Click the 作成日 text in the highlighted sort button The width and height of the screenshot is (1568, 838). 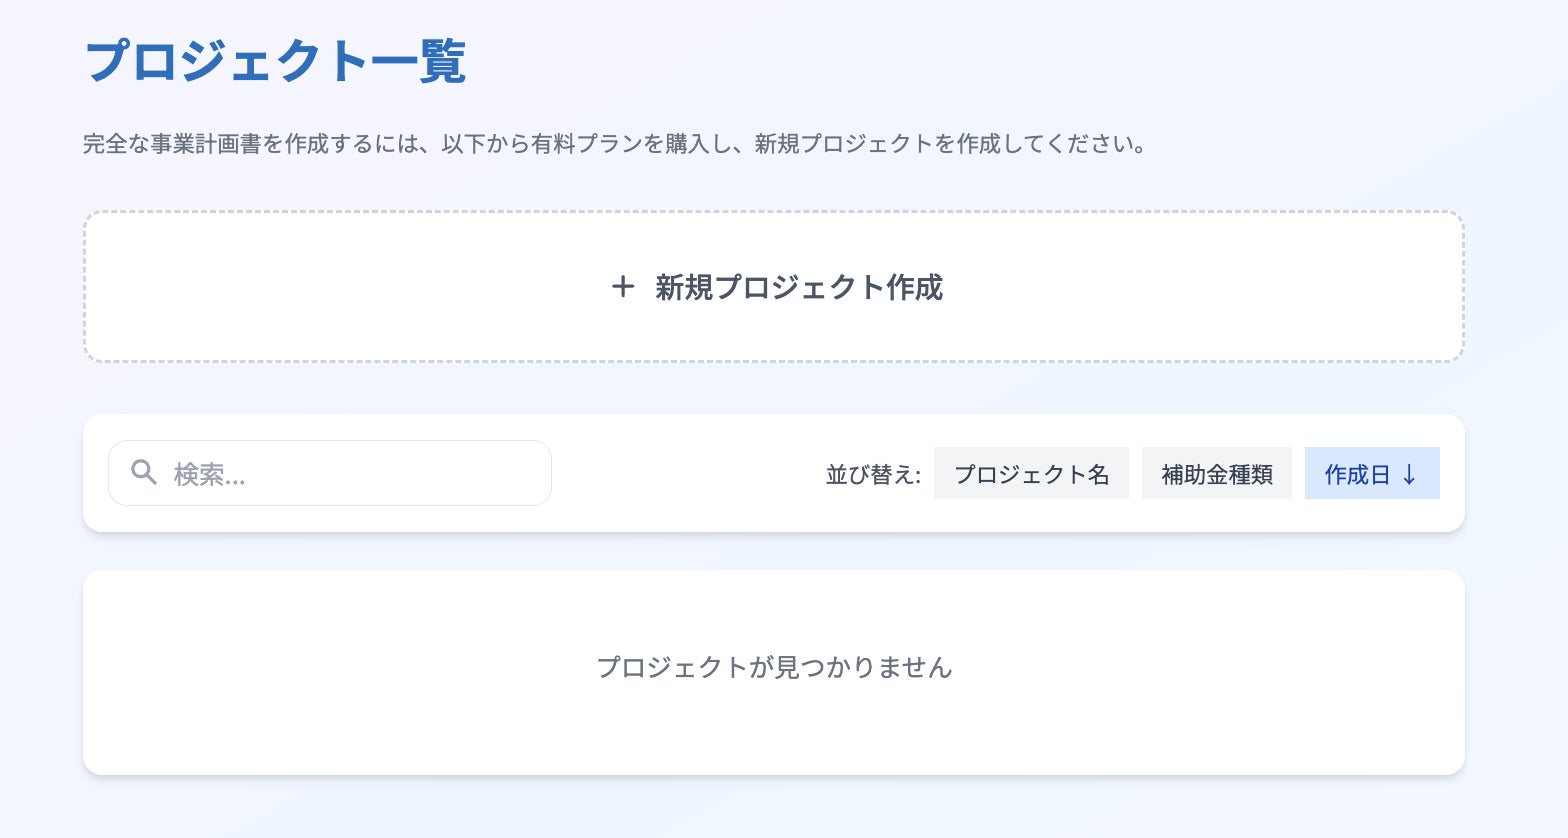click(x=1357, y=474)
